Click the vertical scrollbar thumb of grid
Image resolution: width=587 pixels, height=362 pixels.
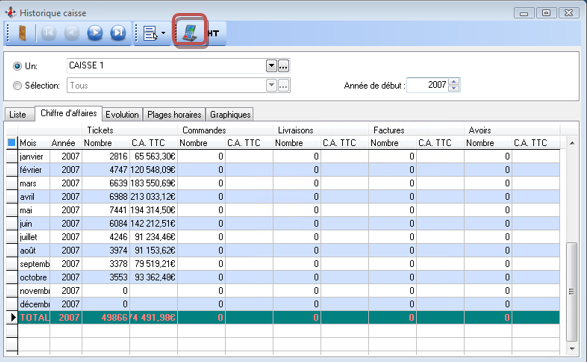[571, 292]
